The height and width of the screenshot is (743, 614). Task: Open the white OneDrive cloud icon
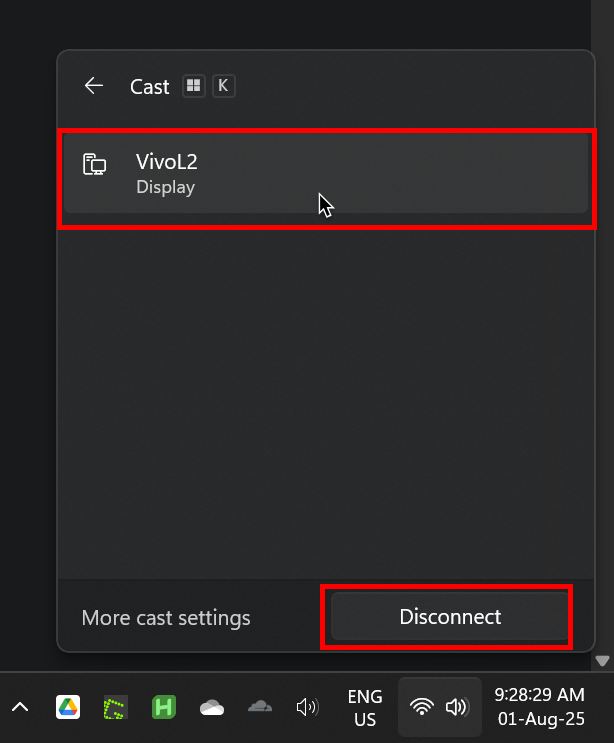tap(212, 707)
